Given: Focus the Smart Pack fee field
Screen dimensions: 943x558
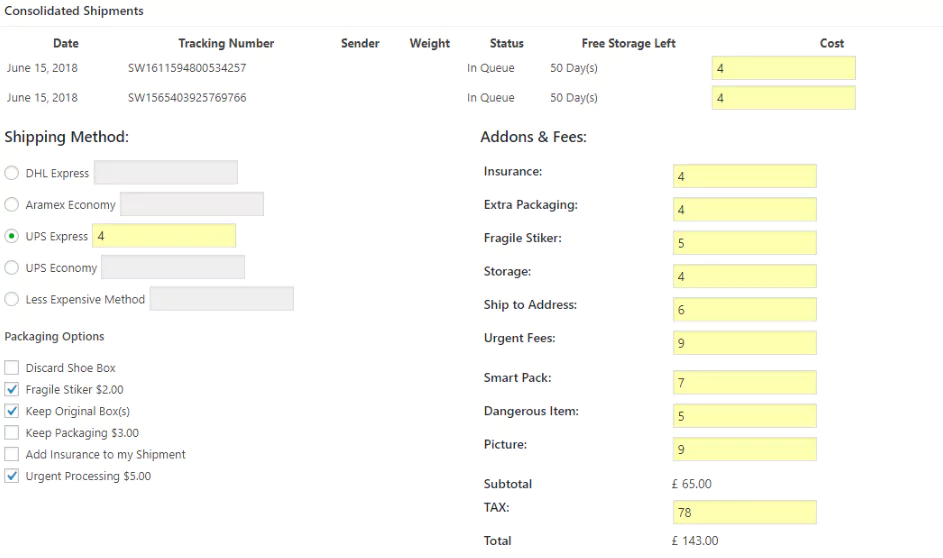Looking at the screenshot, I should [744, 383].
